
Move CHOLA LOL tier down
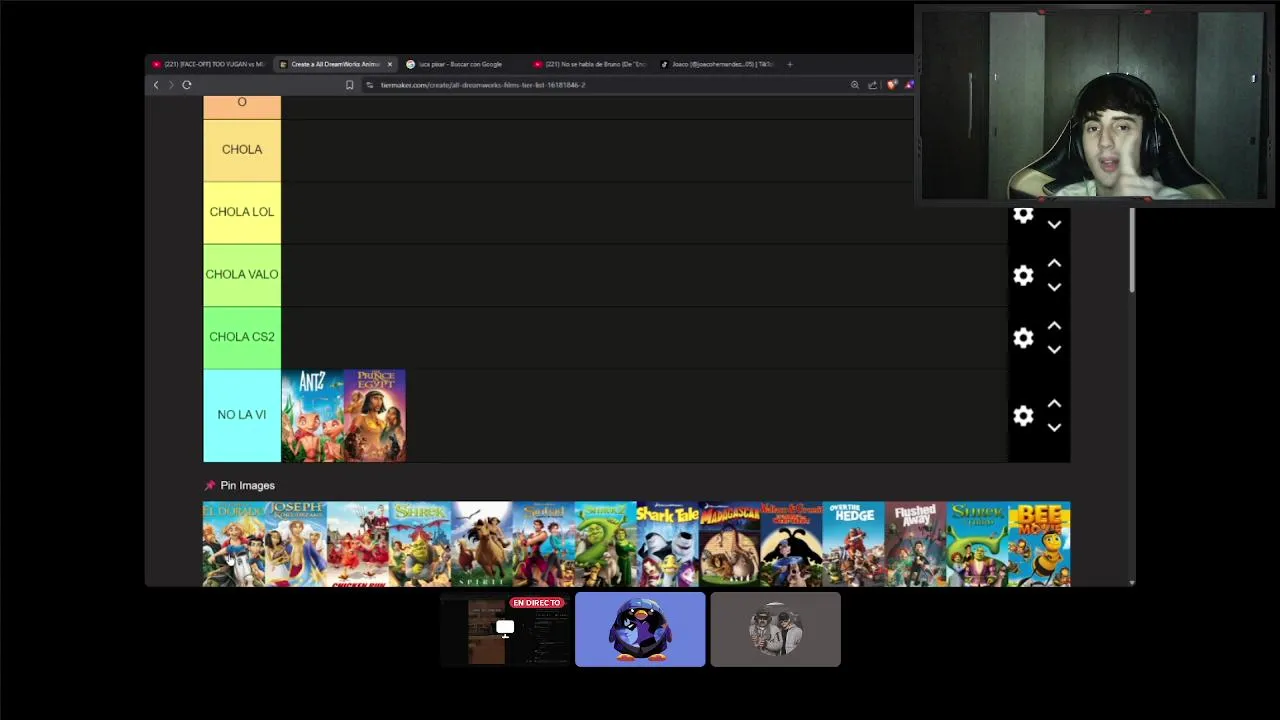(x=1054, y=225)
